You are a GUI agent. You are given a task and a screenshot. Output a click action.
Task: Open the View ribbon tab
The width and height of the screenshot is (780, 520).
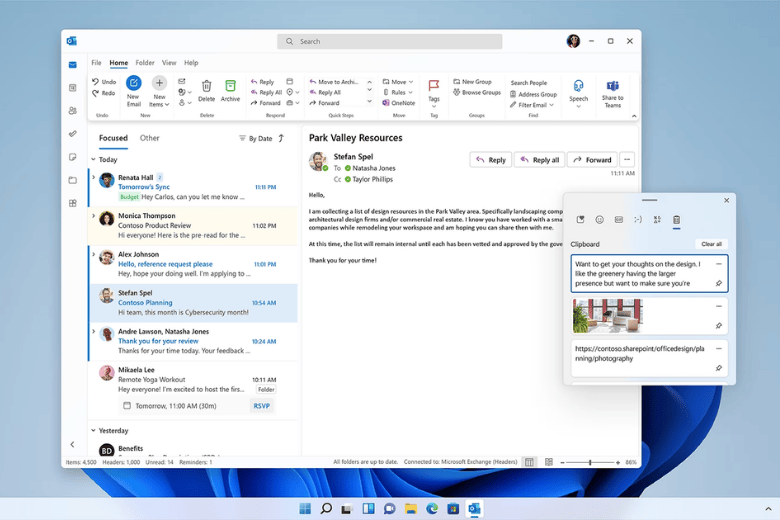(x=169, y=63)
